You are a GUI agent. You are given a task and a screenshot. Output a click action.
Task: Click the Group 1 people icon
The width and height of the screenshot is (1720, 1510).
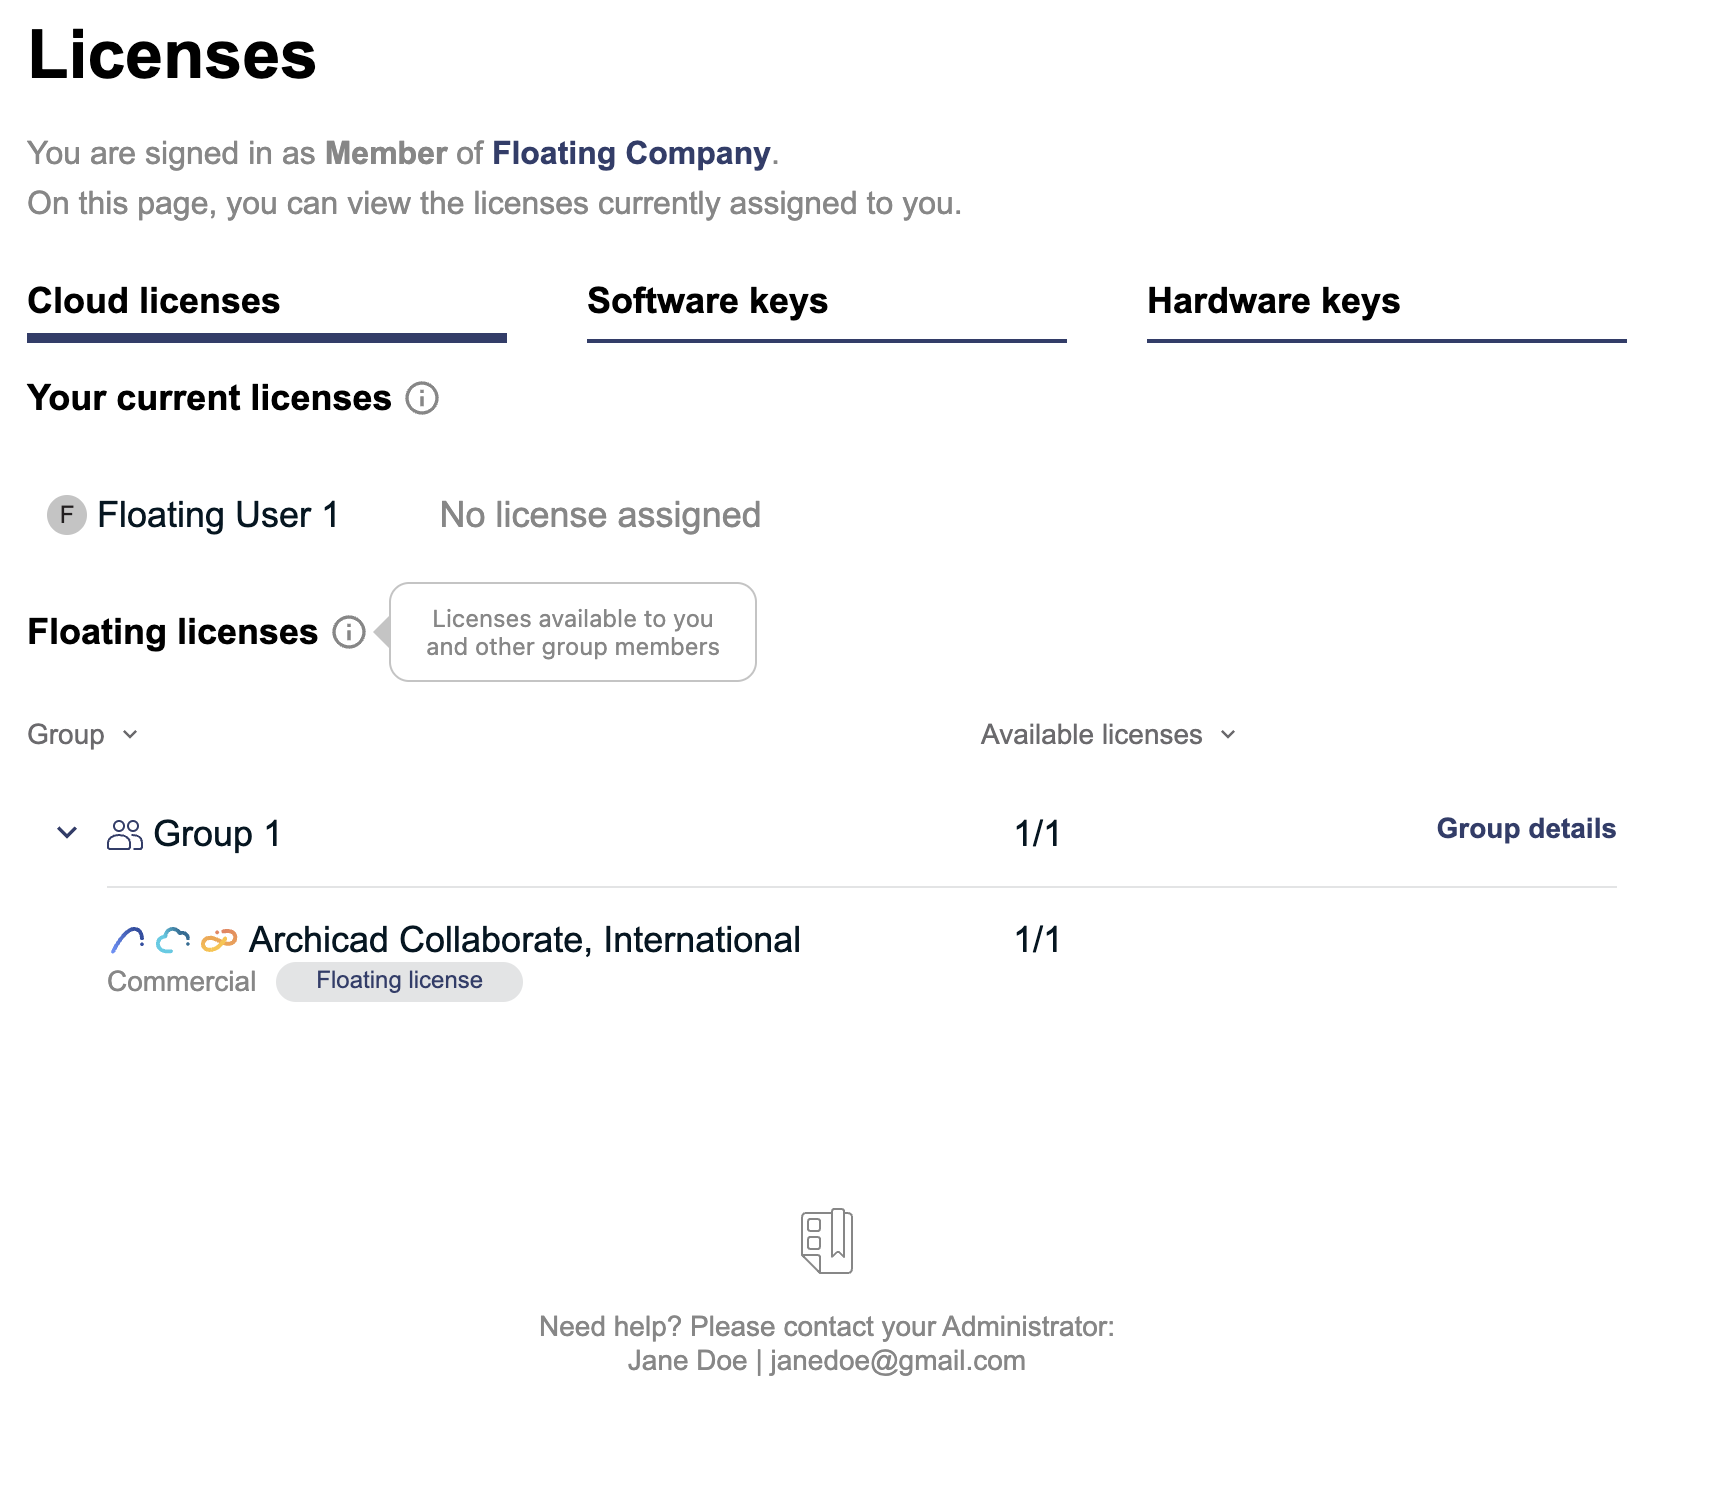tap(125, 834)
